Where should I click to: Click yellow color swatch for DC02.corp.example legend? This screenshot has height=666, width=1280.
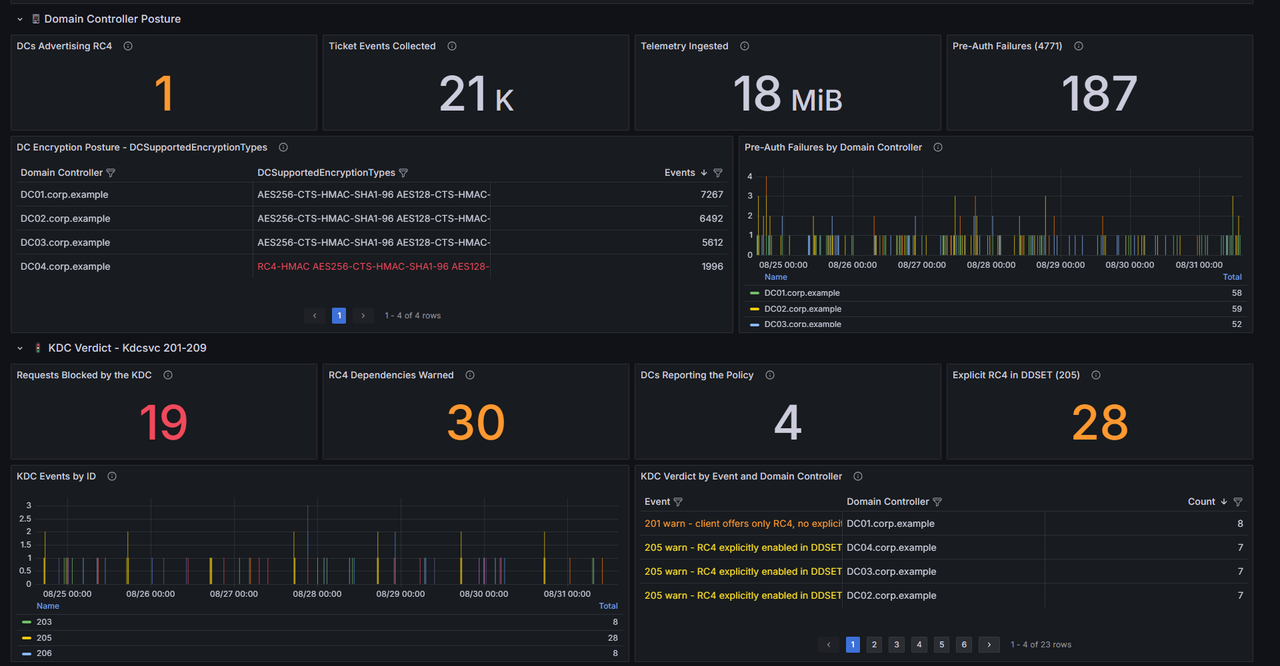(754, 309)
